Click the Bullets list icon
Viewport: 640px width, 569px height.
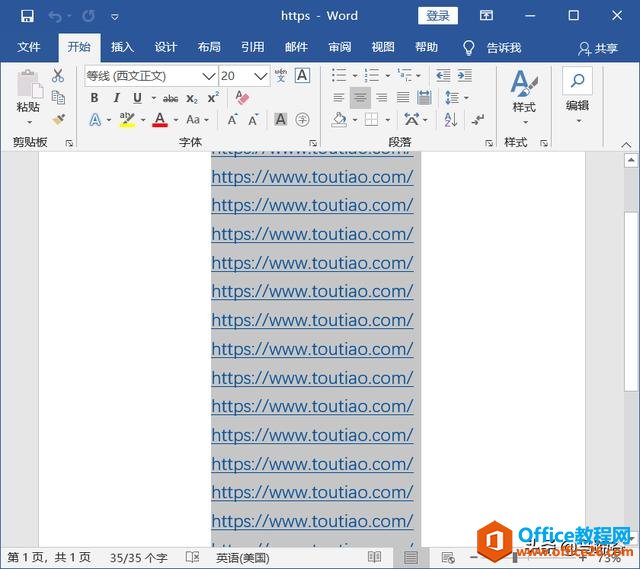pyautogui.click(x=339, y=76)
